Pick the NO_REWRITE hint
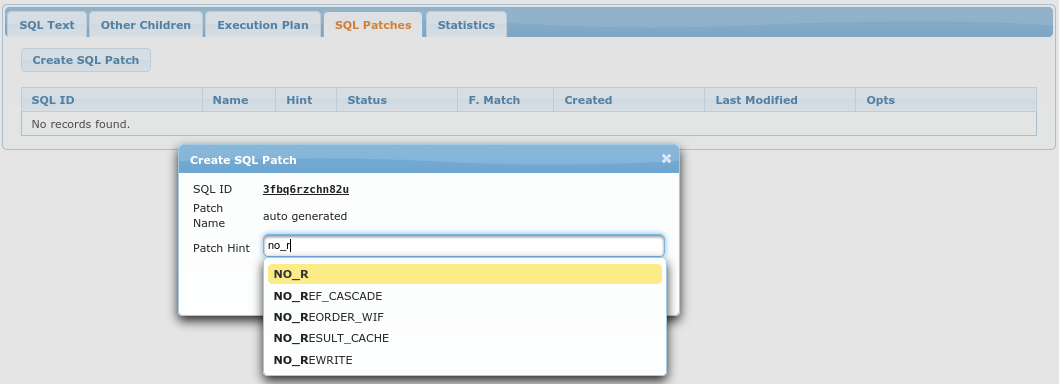This screenshot has width=1059, height=384. [x=465, y=360]
